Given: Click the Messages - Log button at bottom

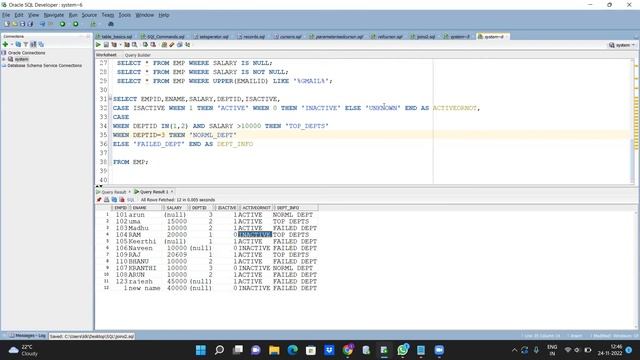Looking at the screenshot, I should (27, 336).
